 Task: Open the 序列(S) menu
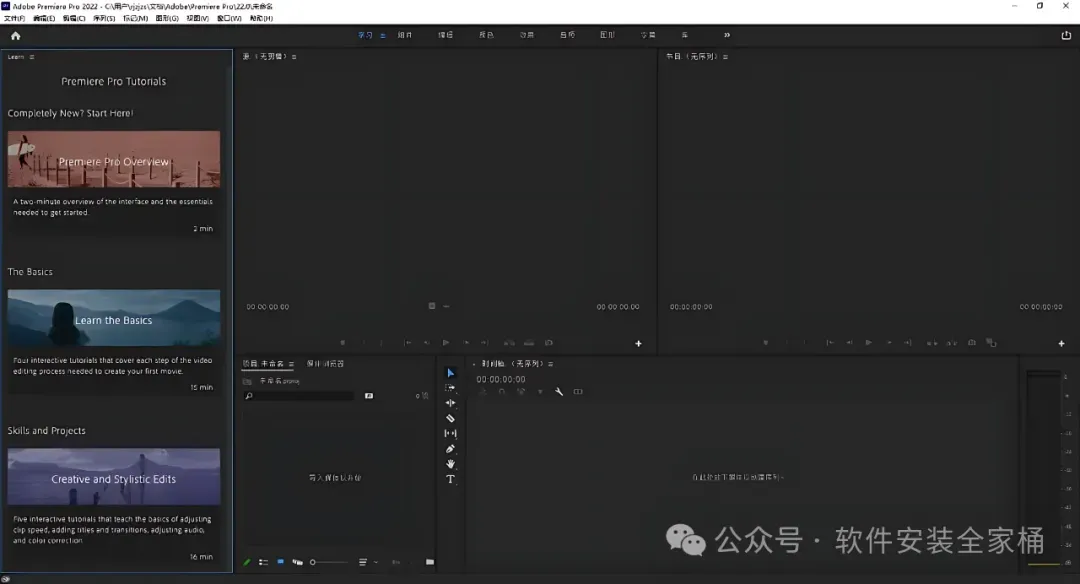coord(104,19)
